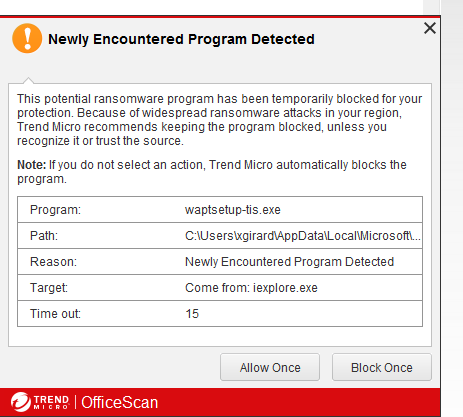463x417 pixels.
Task: Click the orange exclamation warning icon
Action: [27, 38]
